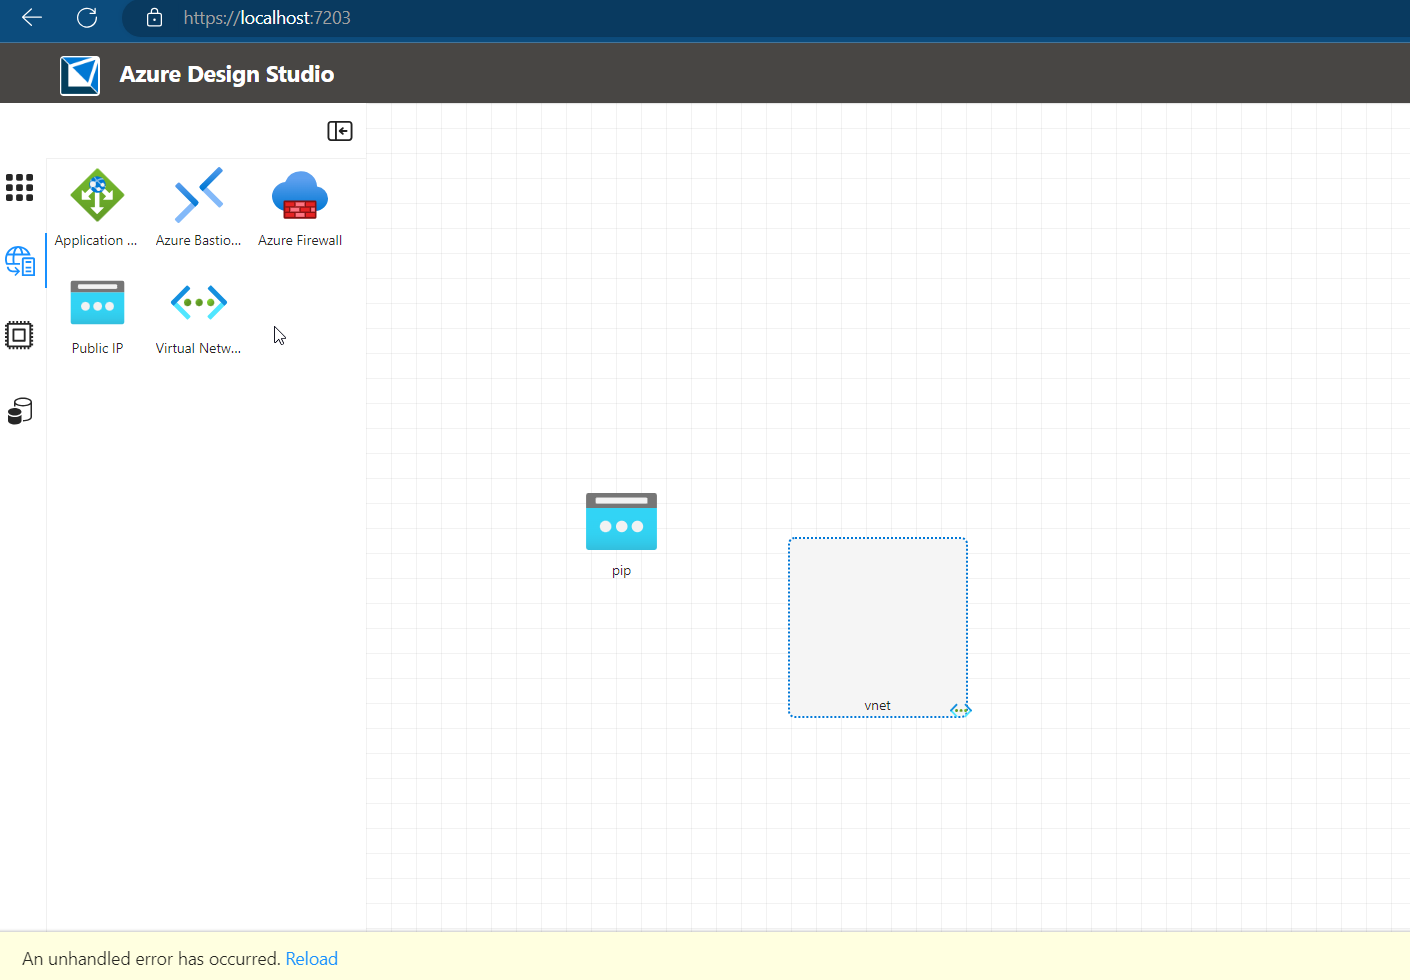This screenshot has width=1410, height=980.
Task: Open the Databases category in the sidebar
Action: 19,410
